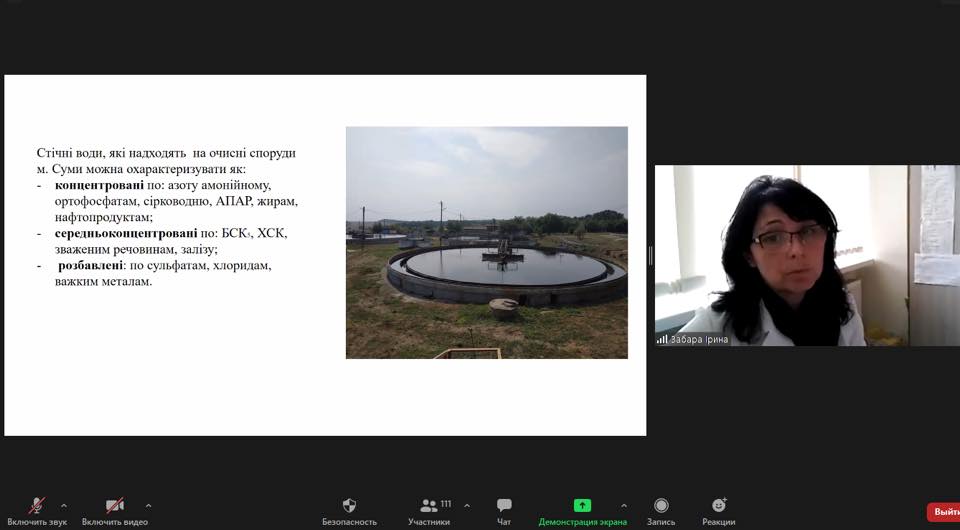Click the divider handle between slide and video

pos(650,256)
